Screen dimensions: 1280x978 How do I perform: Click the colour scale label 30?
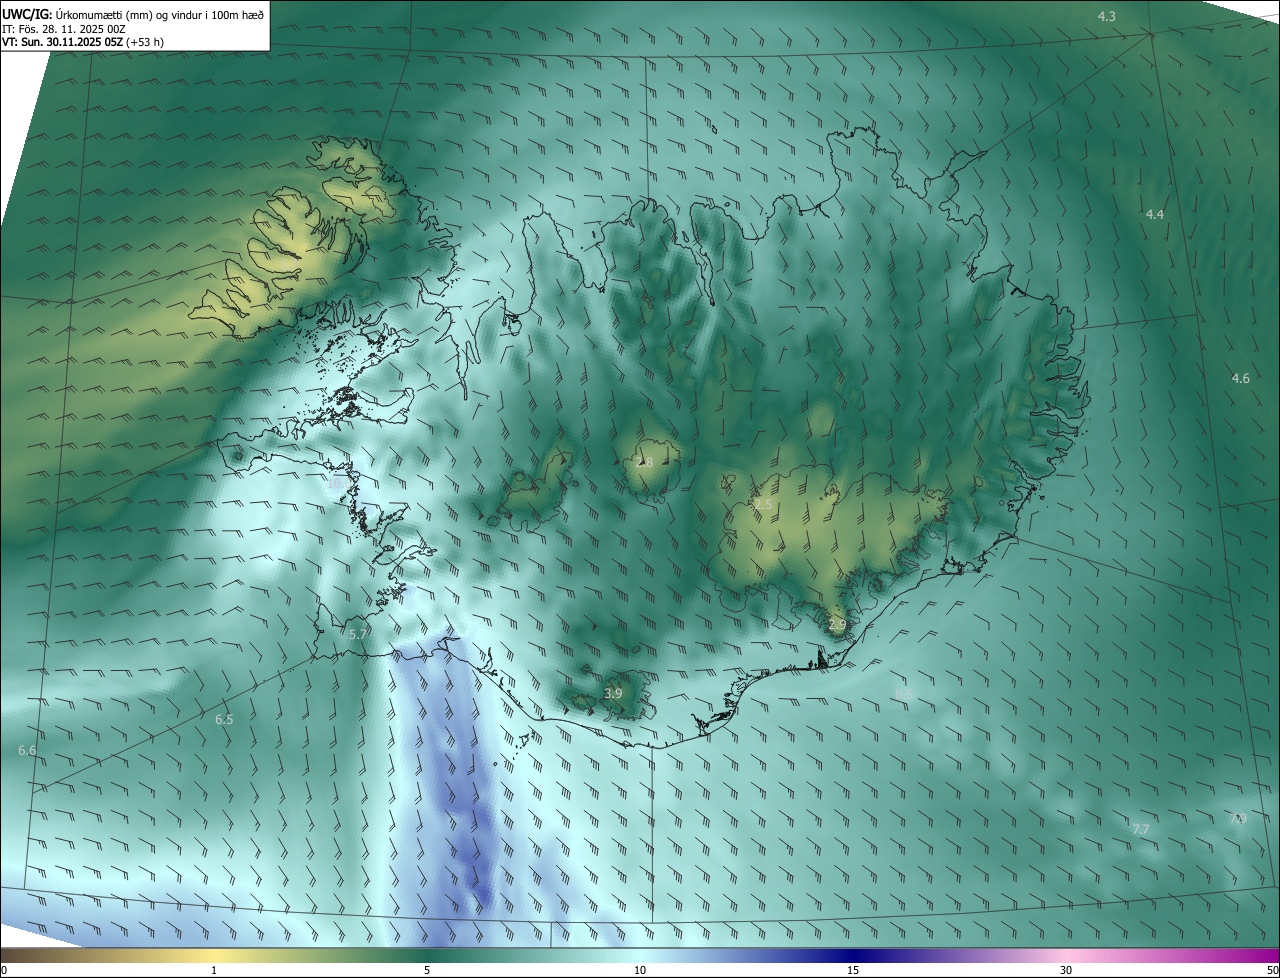[x=1066, y=970]
